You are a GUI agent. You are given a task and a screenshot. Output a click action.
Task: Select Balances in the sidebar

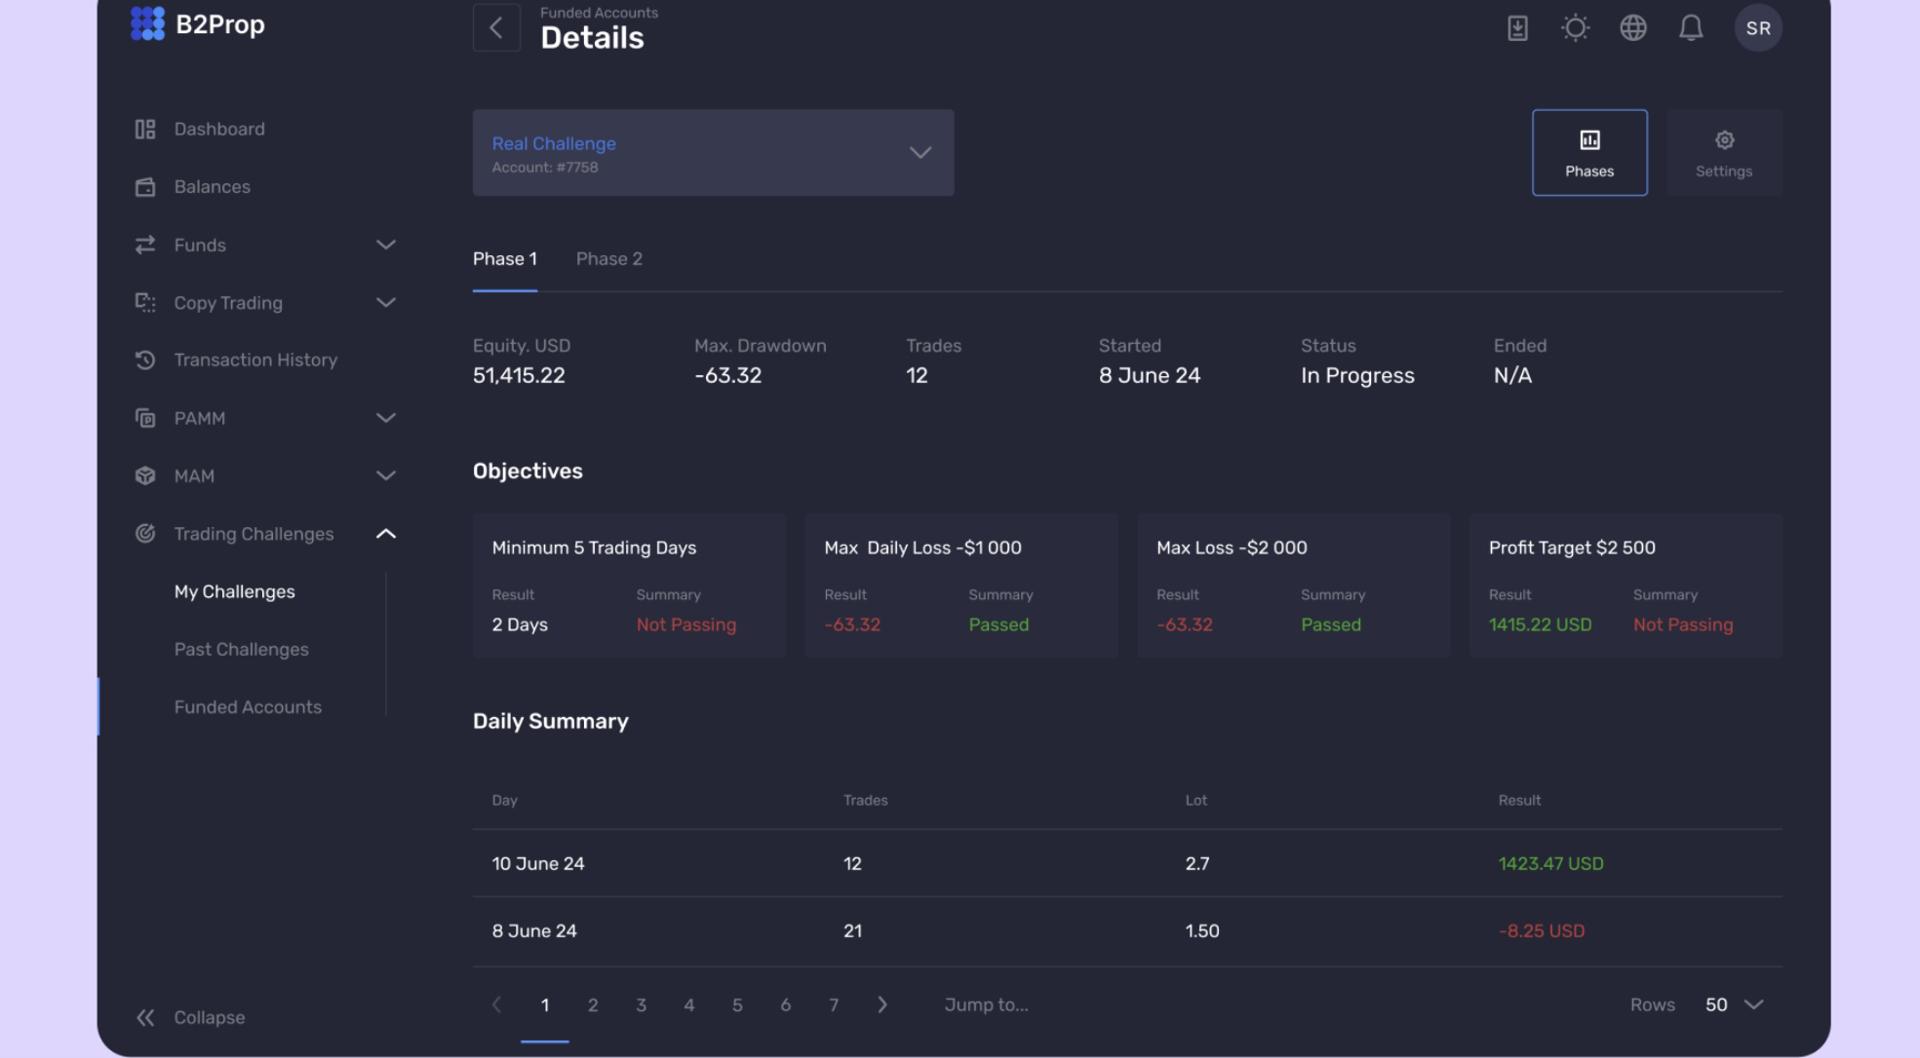click(212, 186)
